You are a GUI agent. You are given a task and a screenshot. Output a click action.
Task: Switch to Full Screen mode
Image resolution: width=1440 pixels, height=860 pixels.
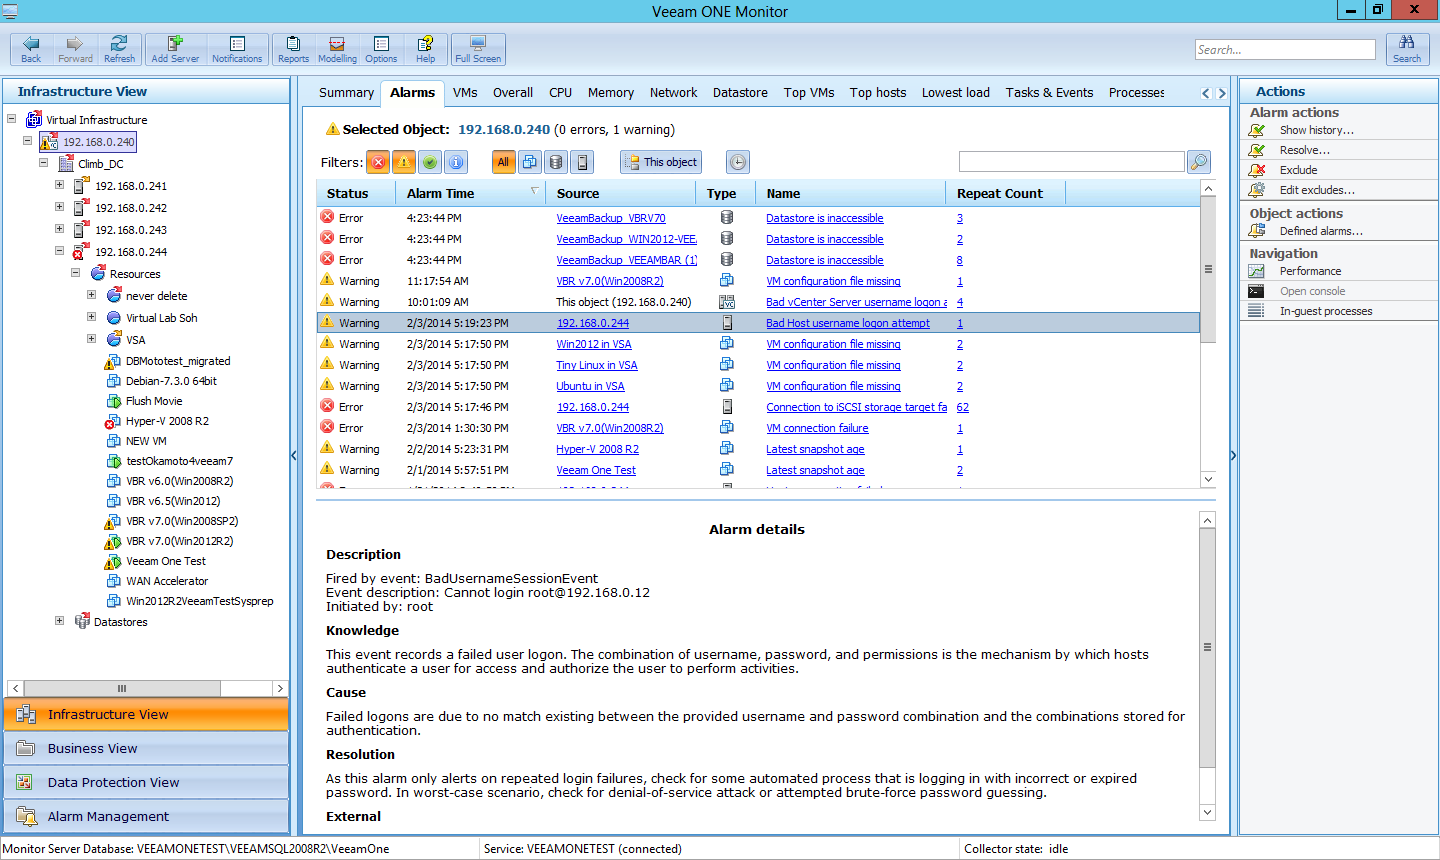[x=478, y=49]
